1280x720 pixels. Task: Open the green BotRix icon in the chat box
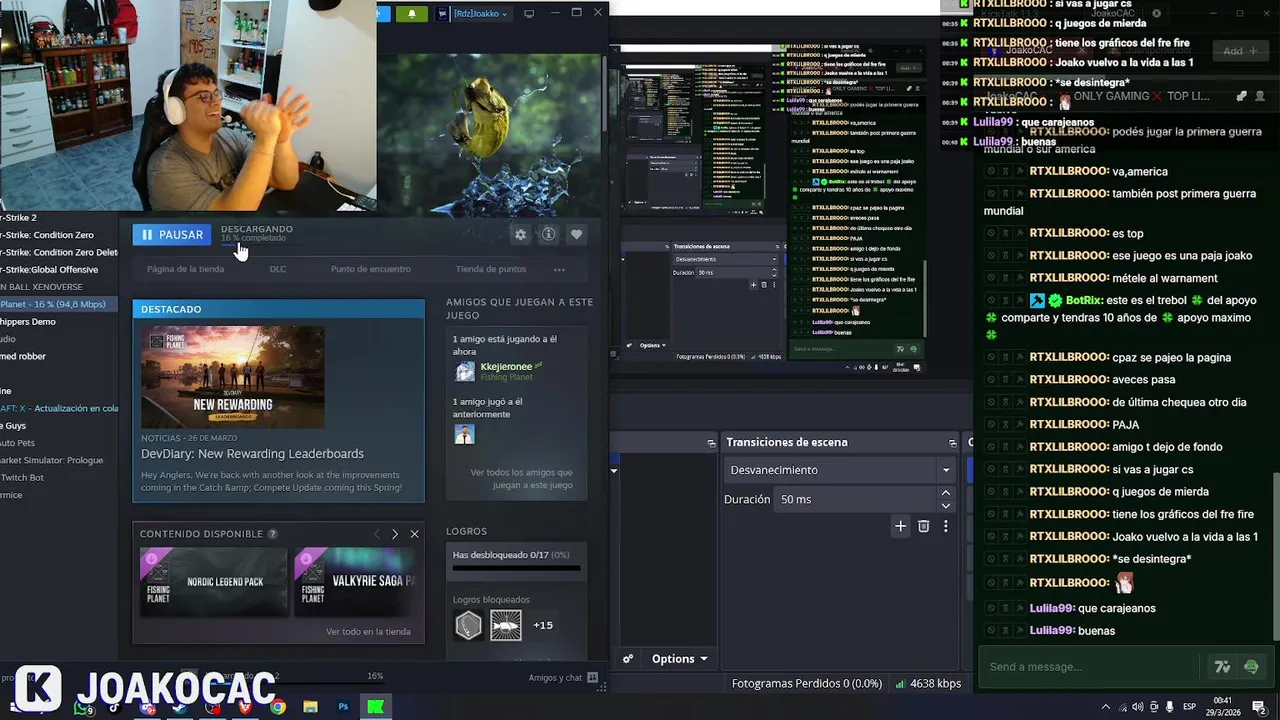click(1251, 667)
